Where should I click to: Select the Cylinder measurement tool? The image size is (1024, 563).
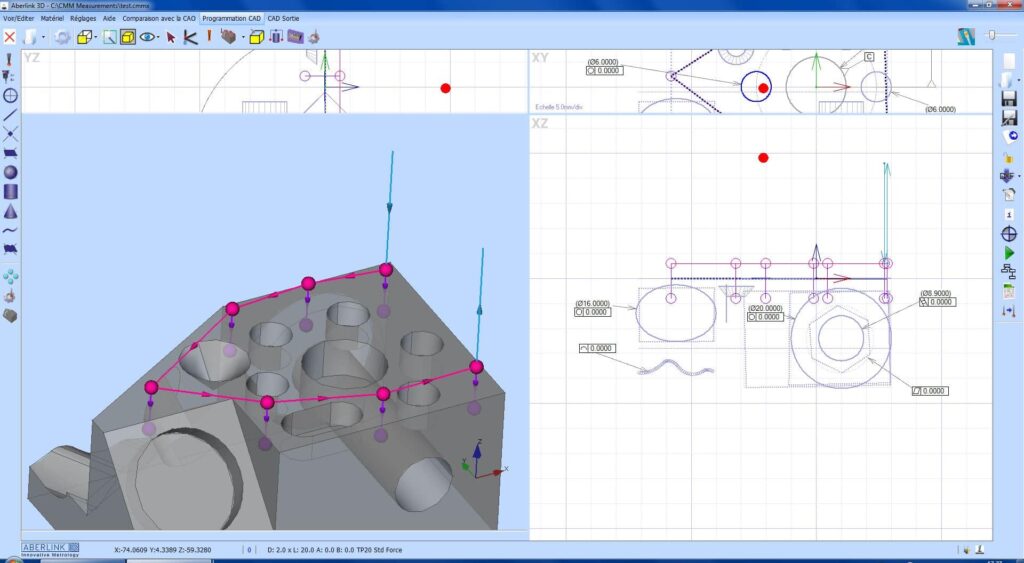(x=10, y=192)
